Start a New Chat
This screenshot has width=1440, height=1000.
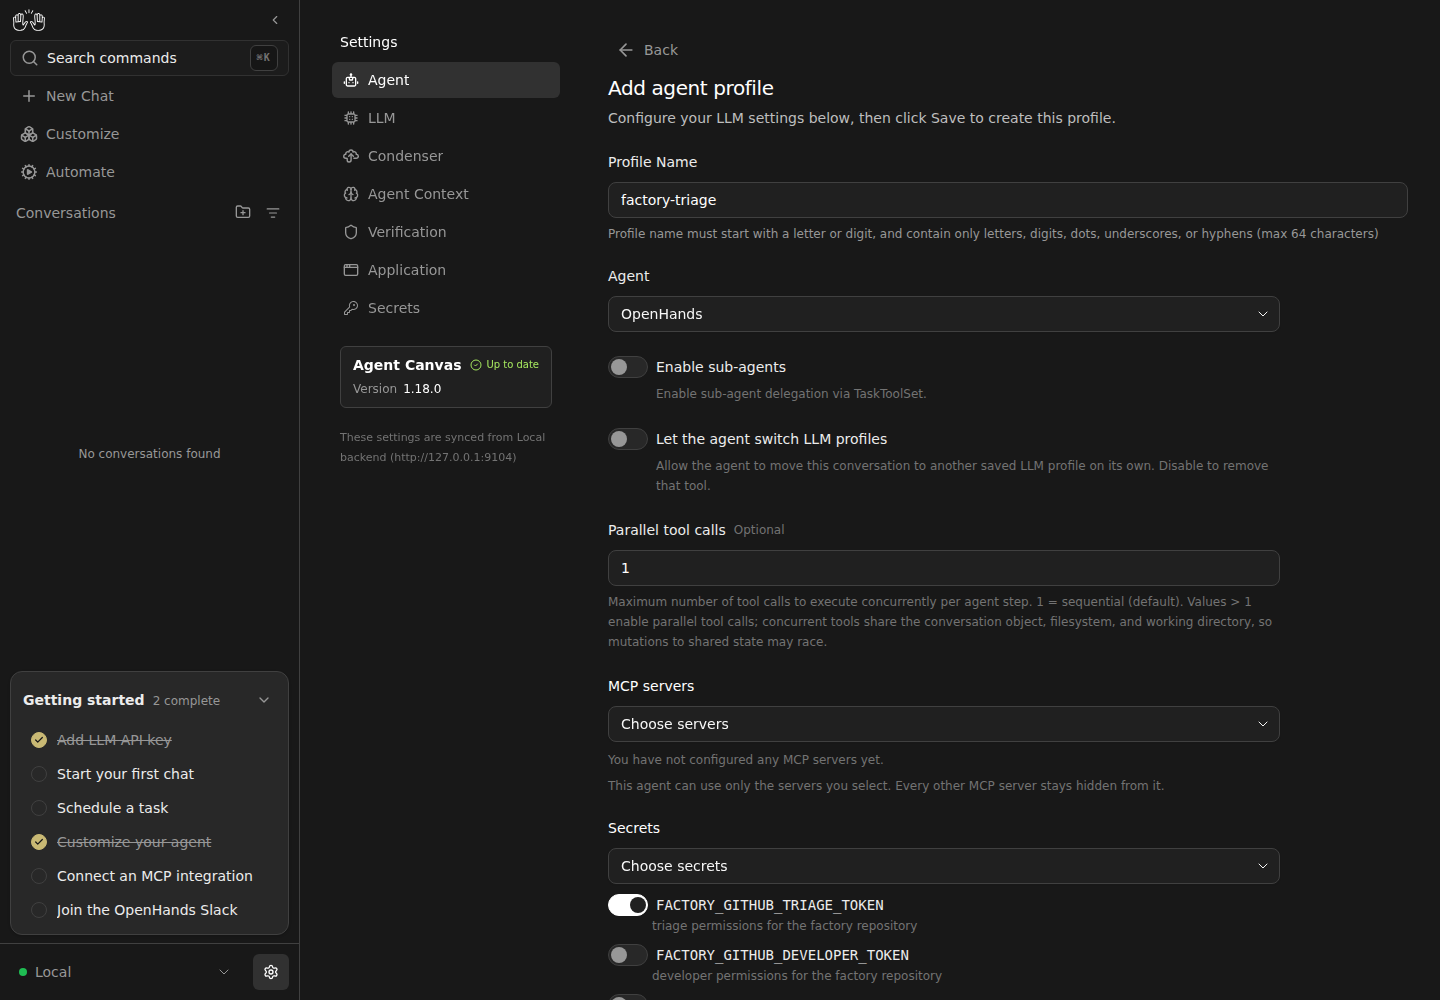[x=150, y=96]
